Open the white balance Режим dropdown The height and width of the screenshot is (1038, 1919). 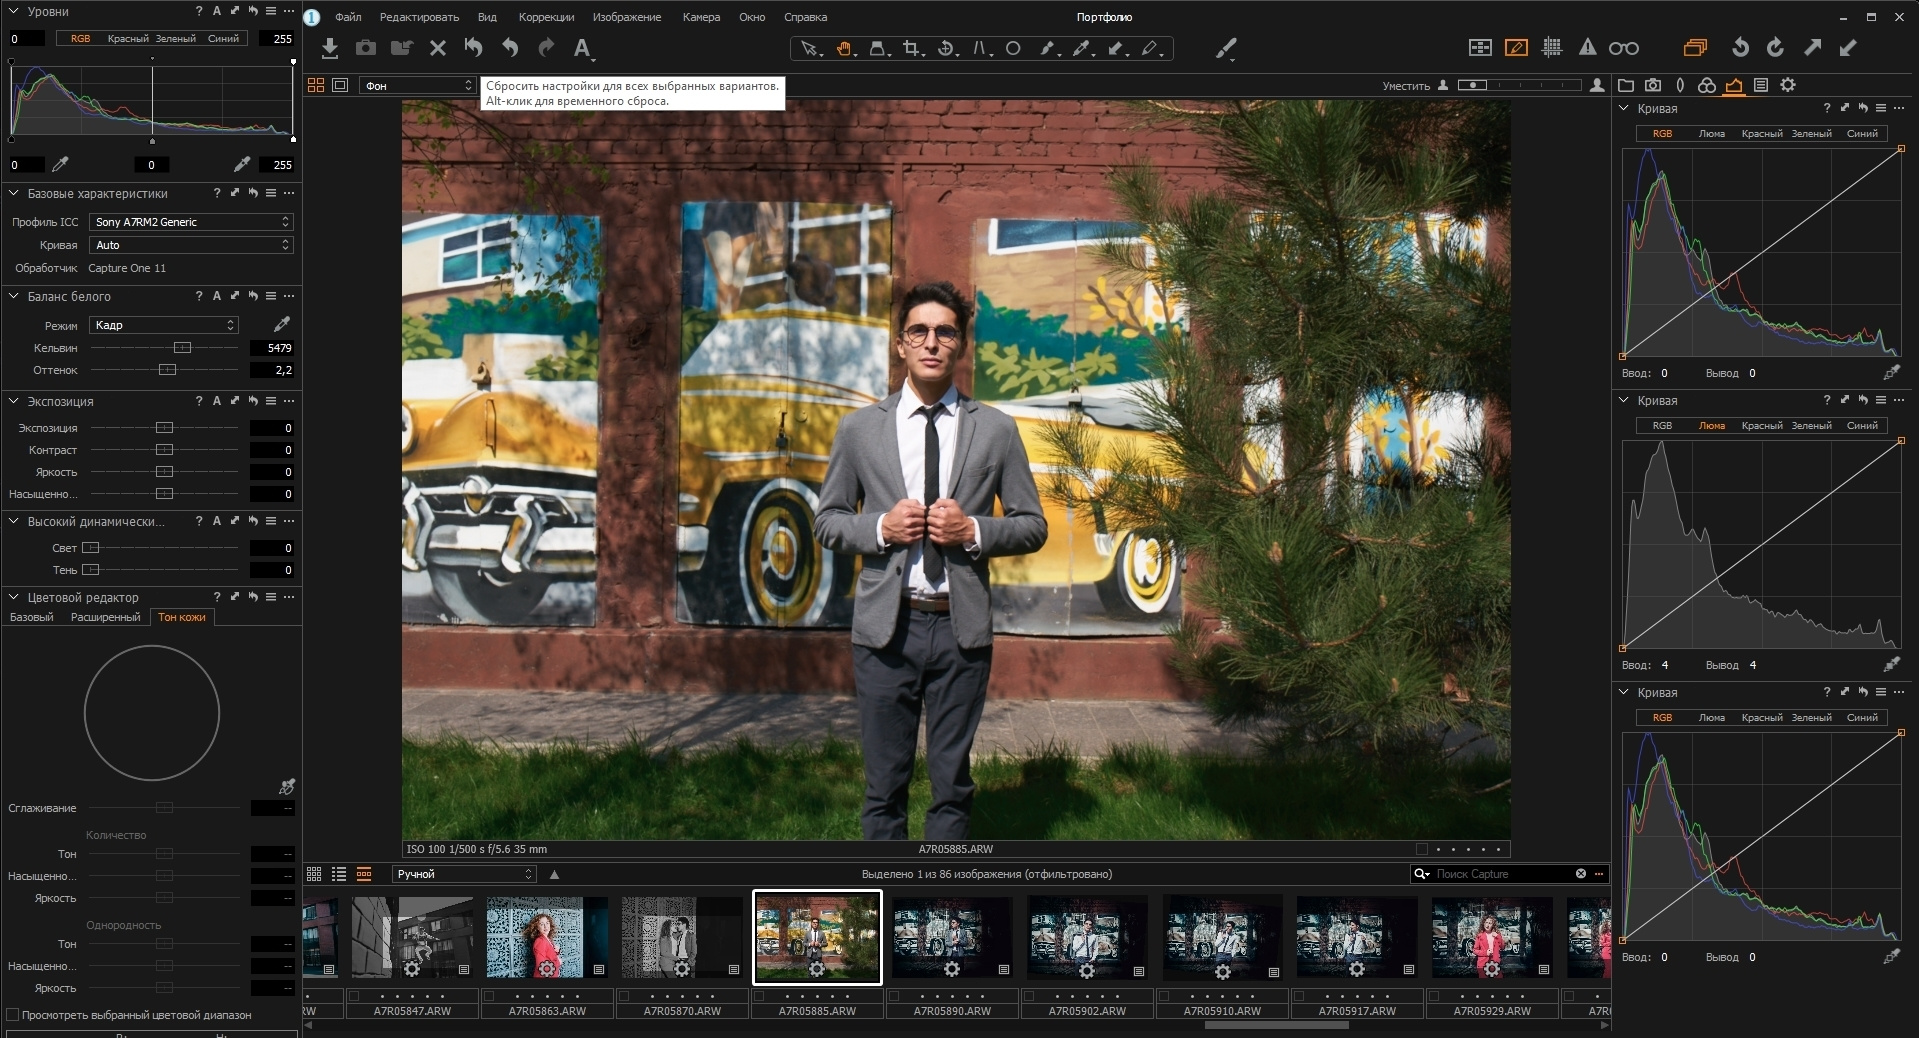164,325
